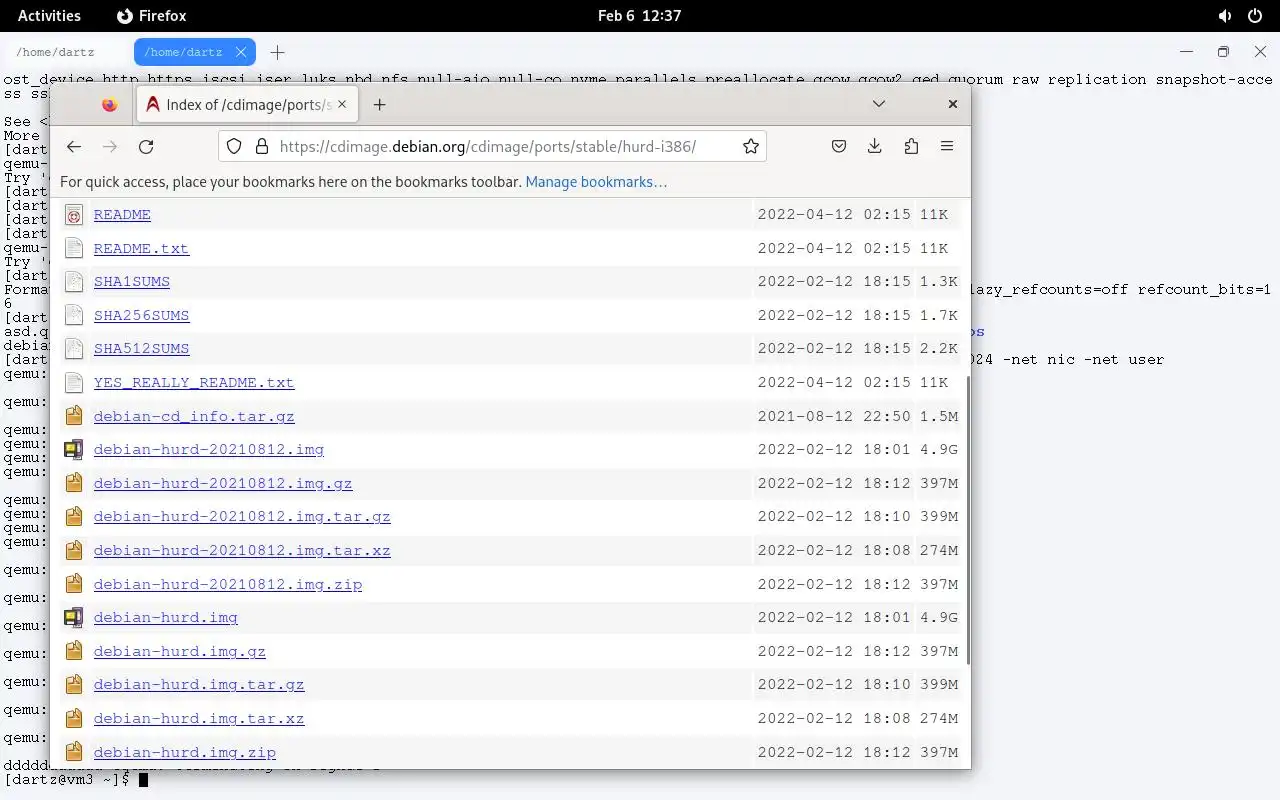Click the volume icon in system tray

click(1225, 16)
